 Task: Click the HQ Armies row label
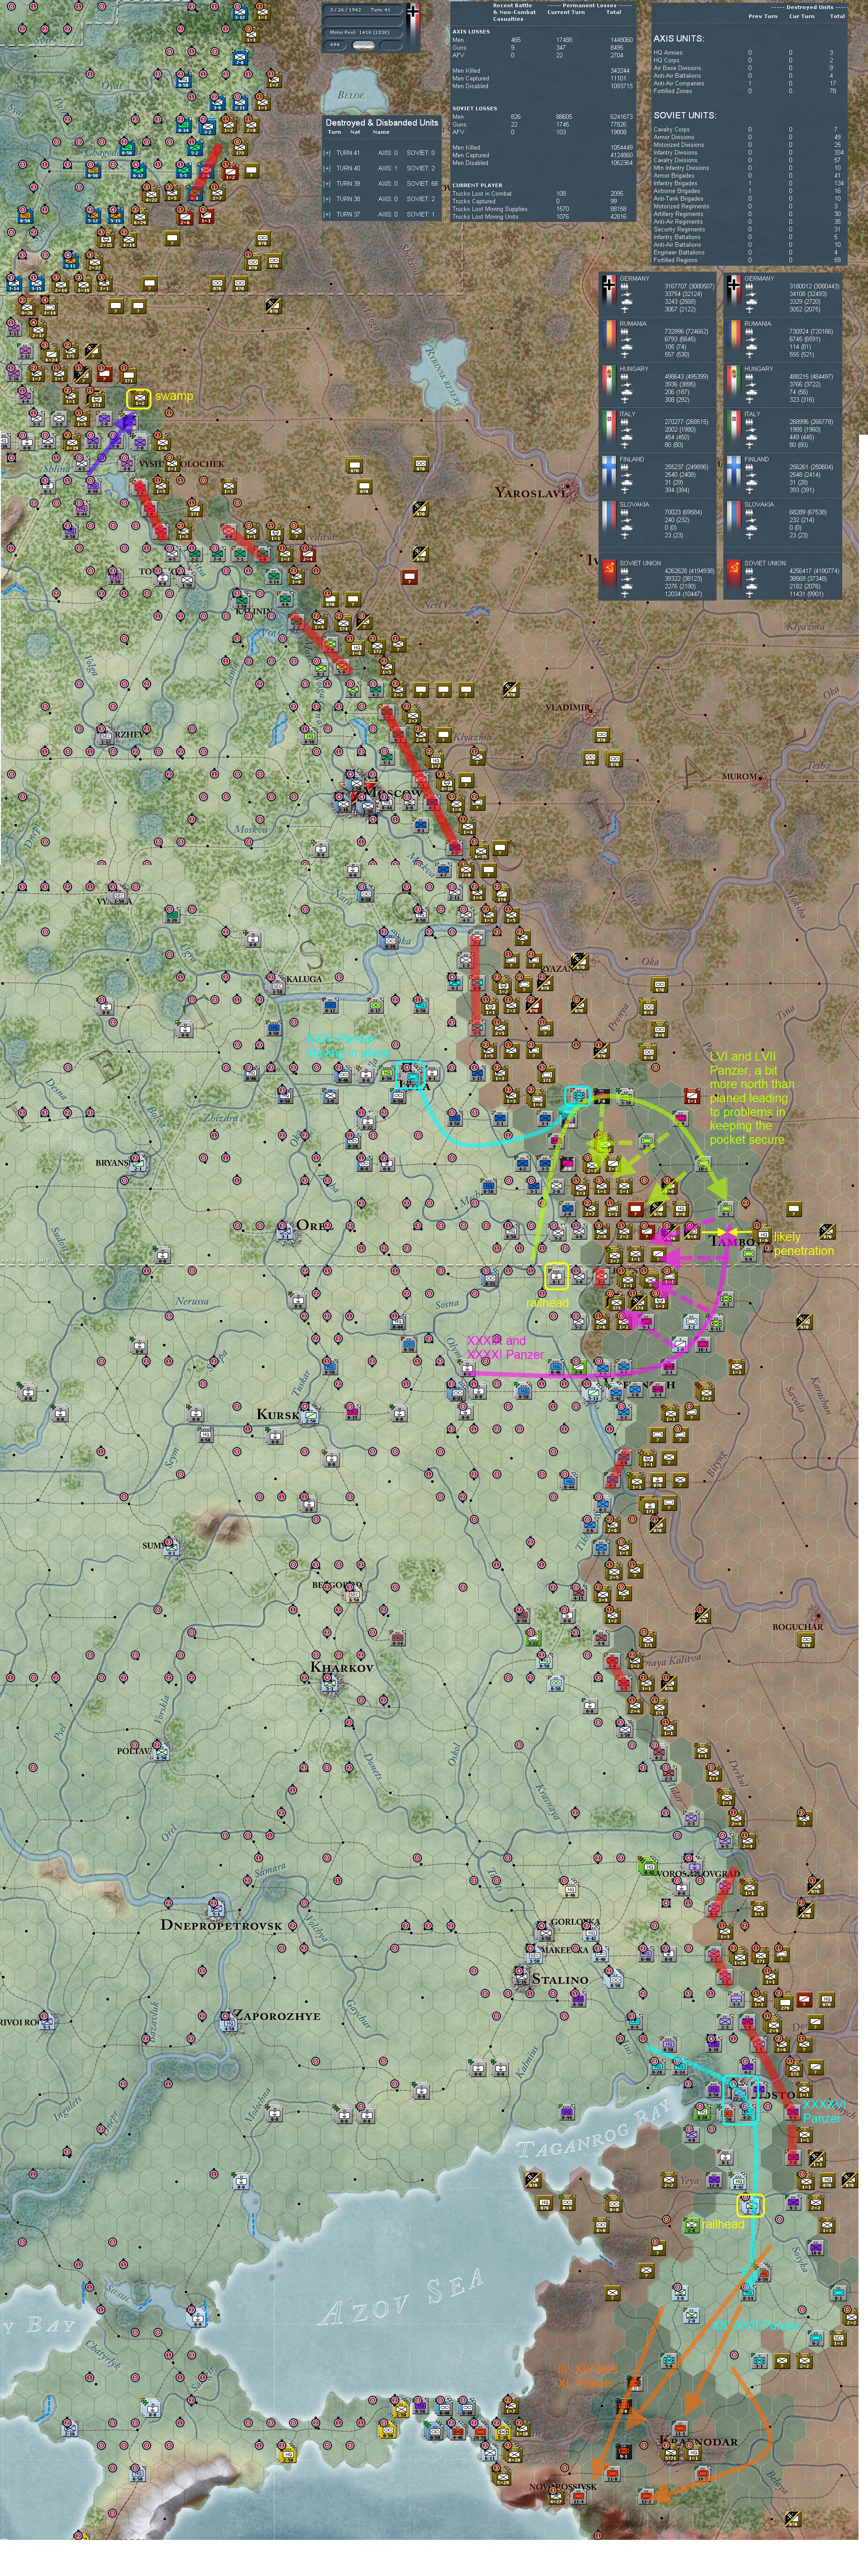(668, 52)
